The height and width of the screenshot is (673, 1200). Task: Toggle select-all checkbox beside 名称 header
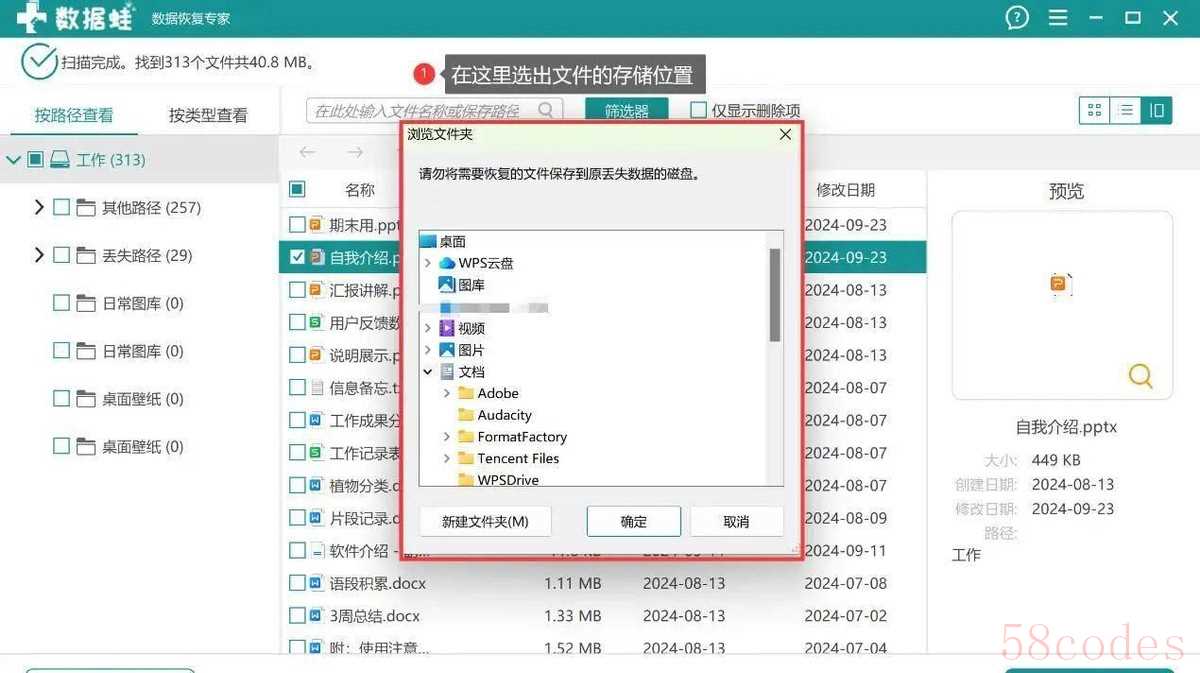tap(297, 189)
